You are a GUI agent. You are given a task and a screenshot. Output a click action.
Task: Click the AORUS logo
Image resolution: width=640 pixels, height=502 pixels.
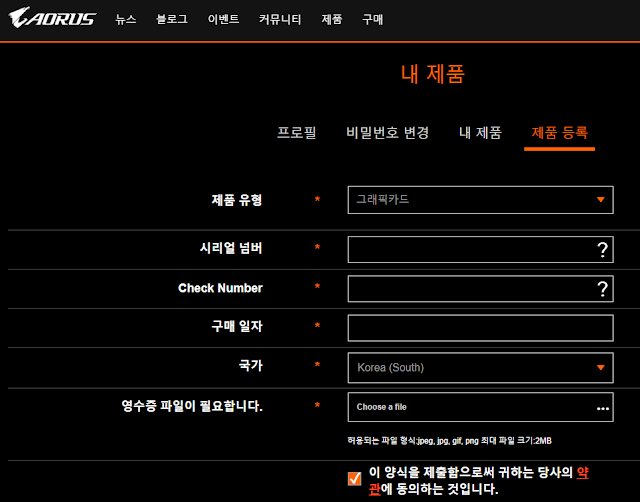click(52, 18)
